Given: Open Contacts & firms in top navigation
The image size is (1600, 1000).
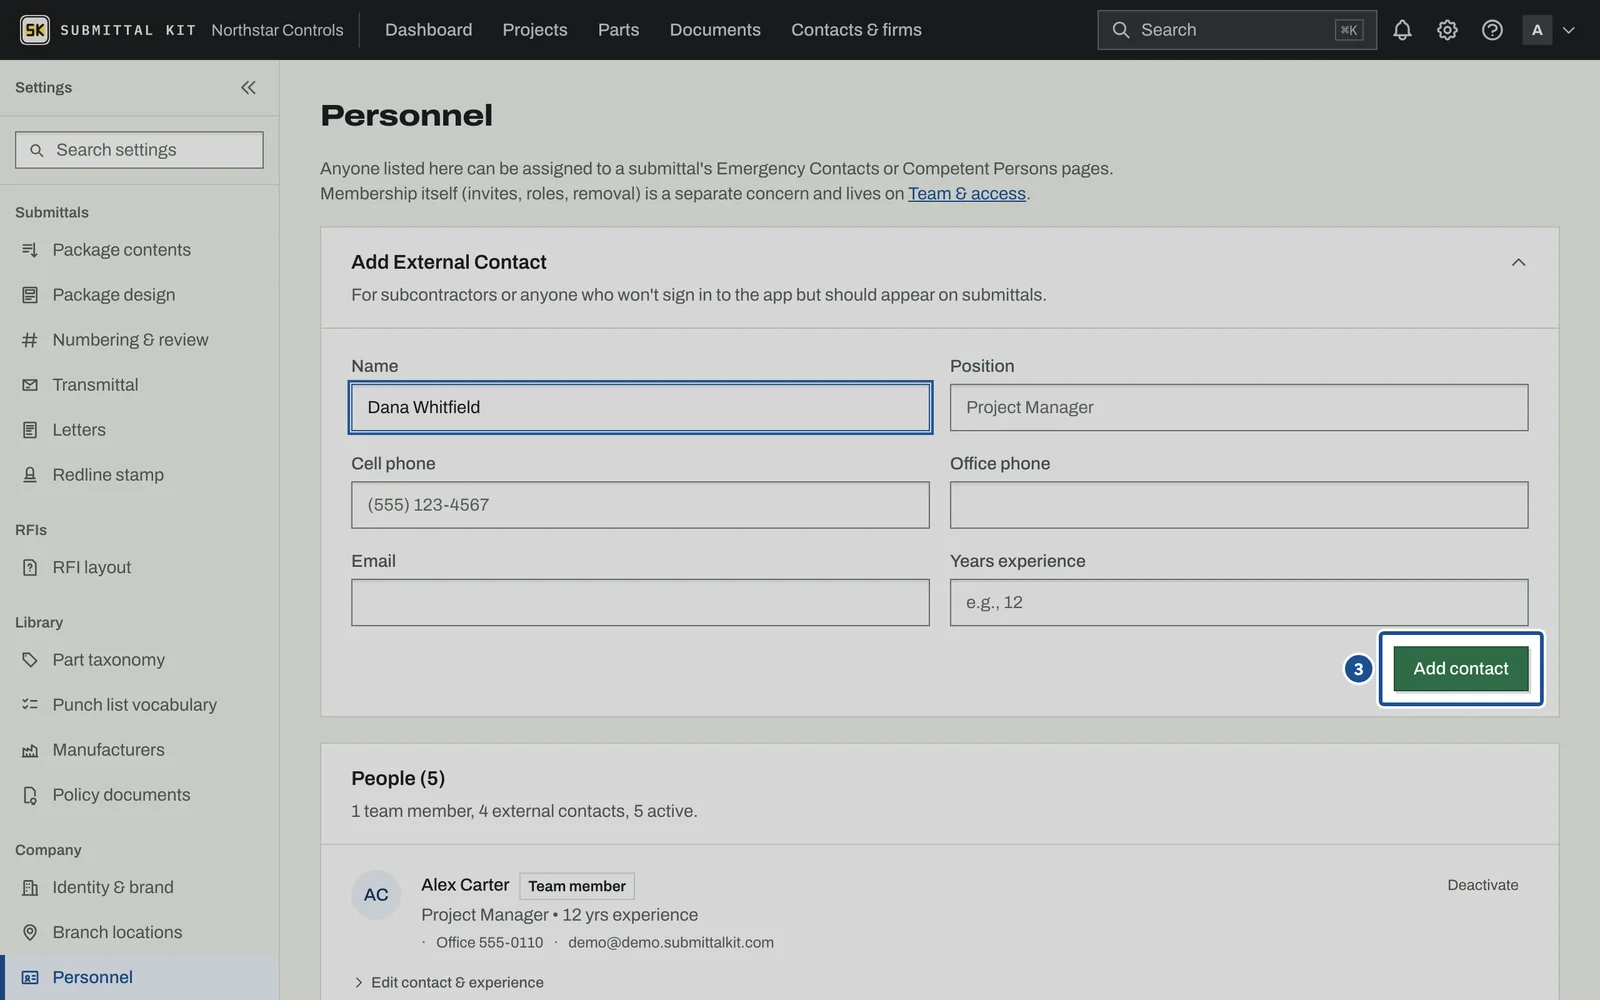Looking at the screenshot, I should click(x=856, y=30).
